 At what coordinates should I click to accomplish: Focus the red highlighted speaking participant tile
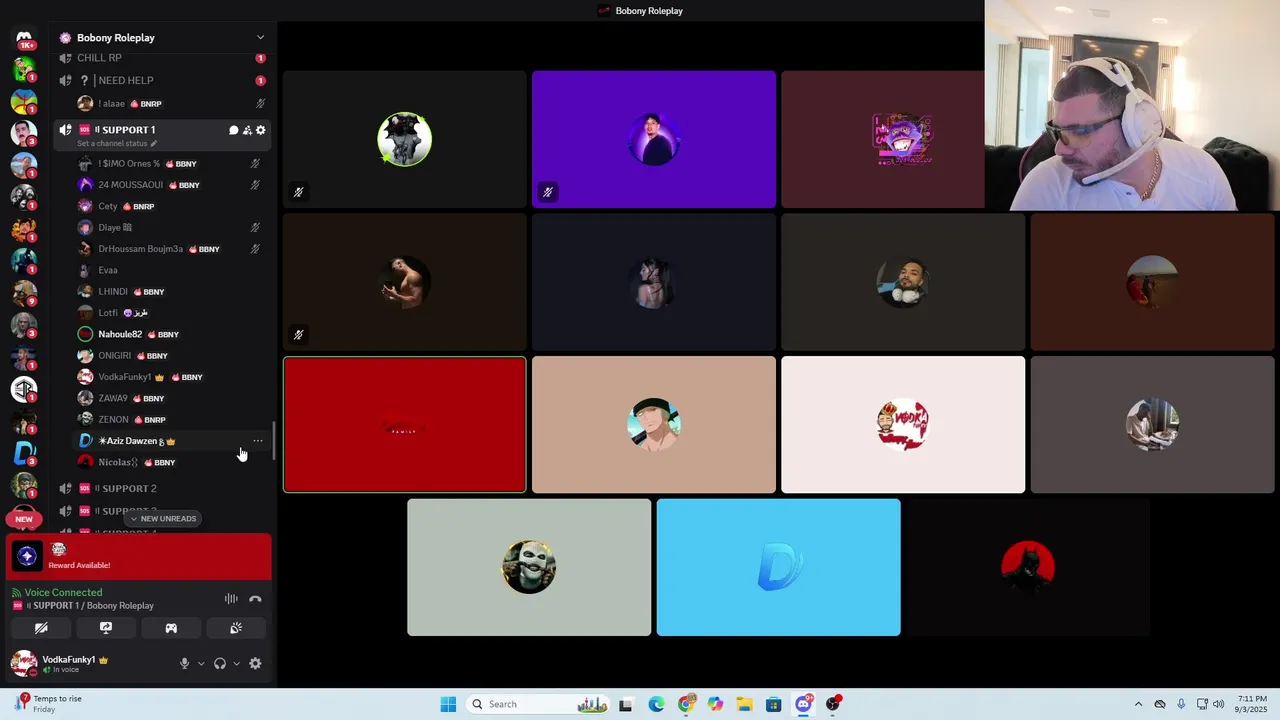pos(405,425)
